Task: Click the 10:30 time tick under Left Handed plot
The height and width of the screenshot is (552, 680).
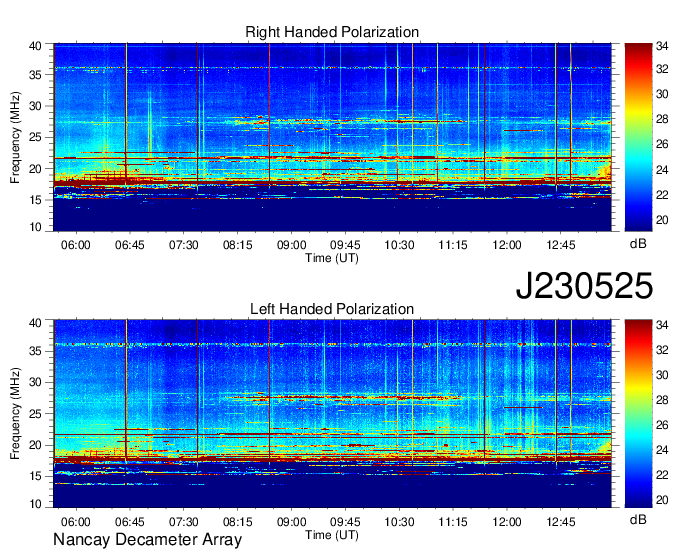Action: coord(399,522)
